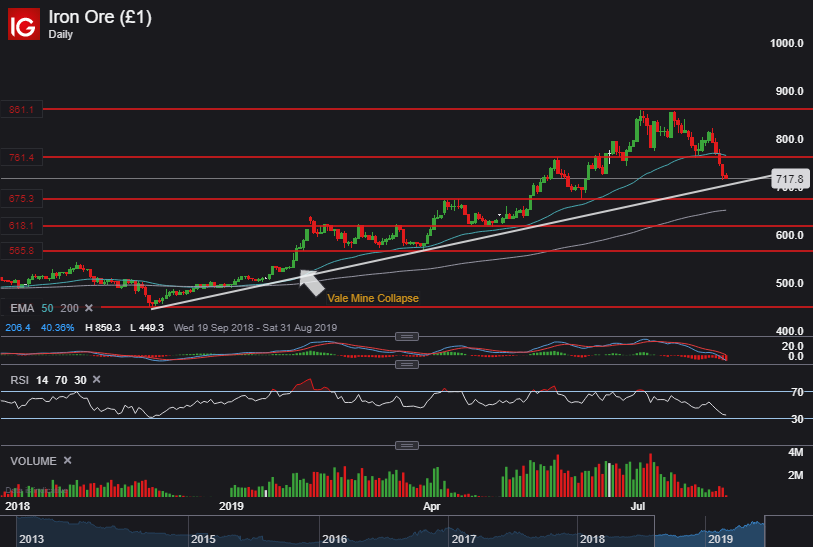Click the Jul label on the time axis
Image resolution: width=813 pixels, height=547 pixels.
point(637,507)
